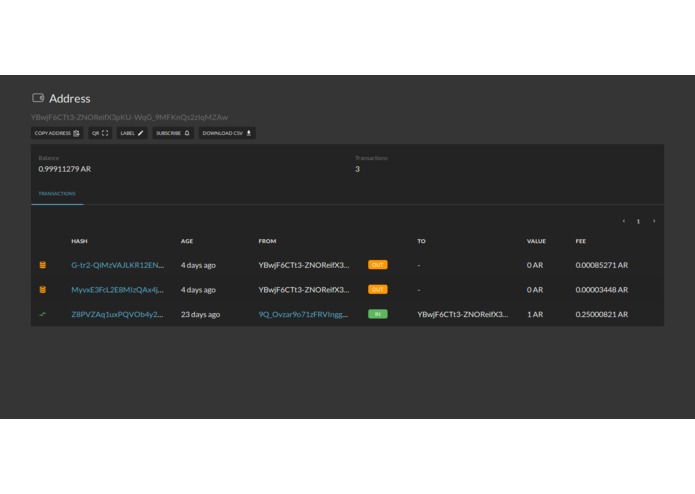Image resolution: width=695 pixels, height=494 pixels.
Task: Click the 0 AR value in the G-tr2 row
Action: click(535, 265)
